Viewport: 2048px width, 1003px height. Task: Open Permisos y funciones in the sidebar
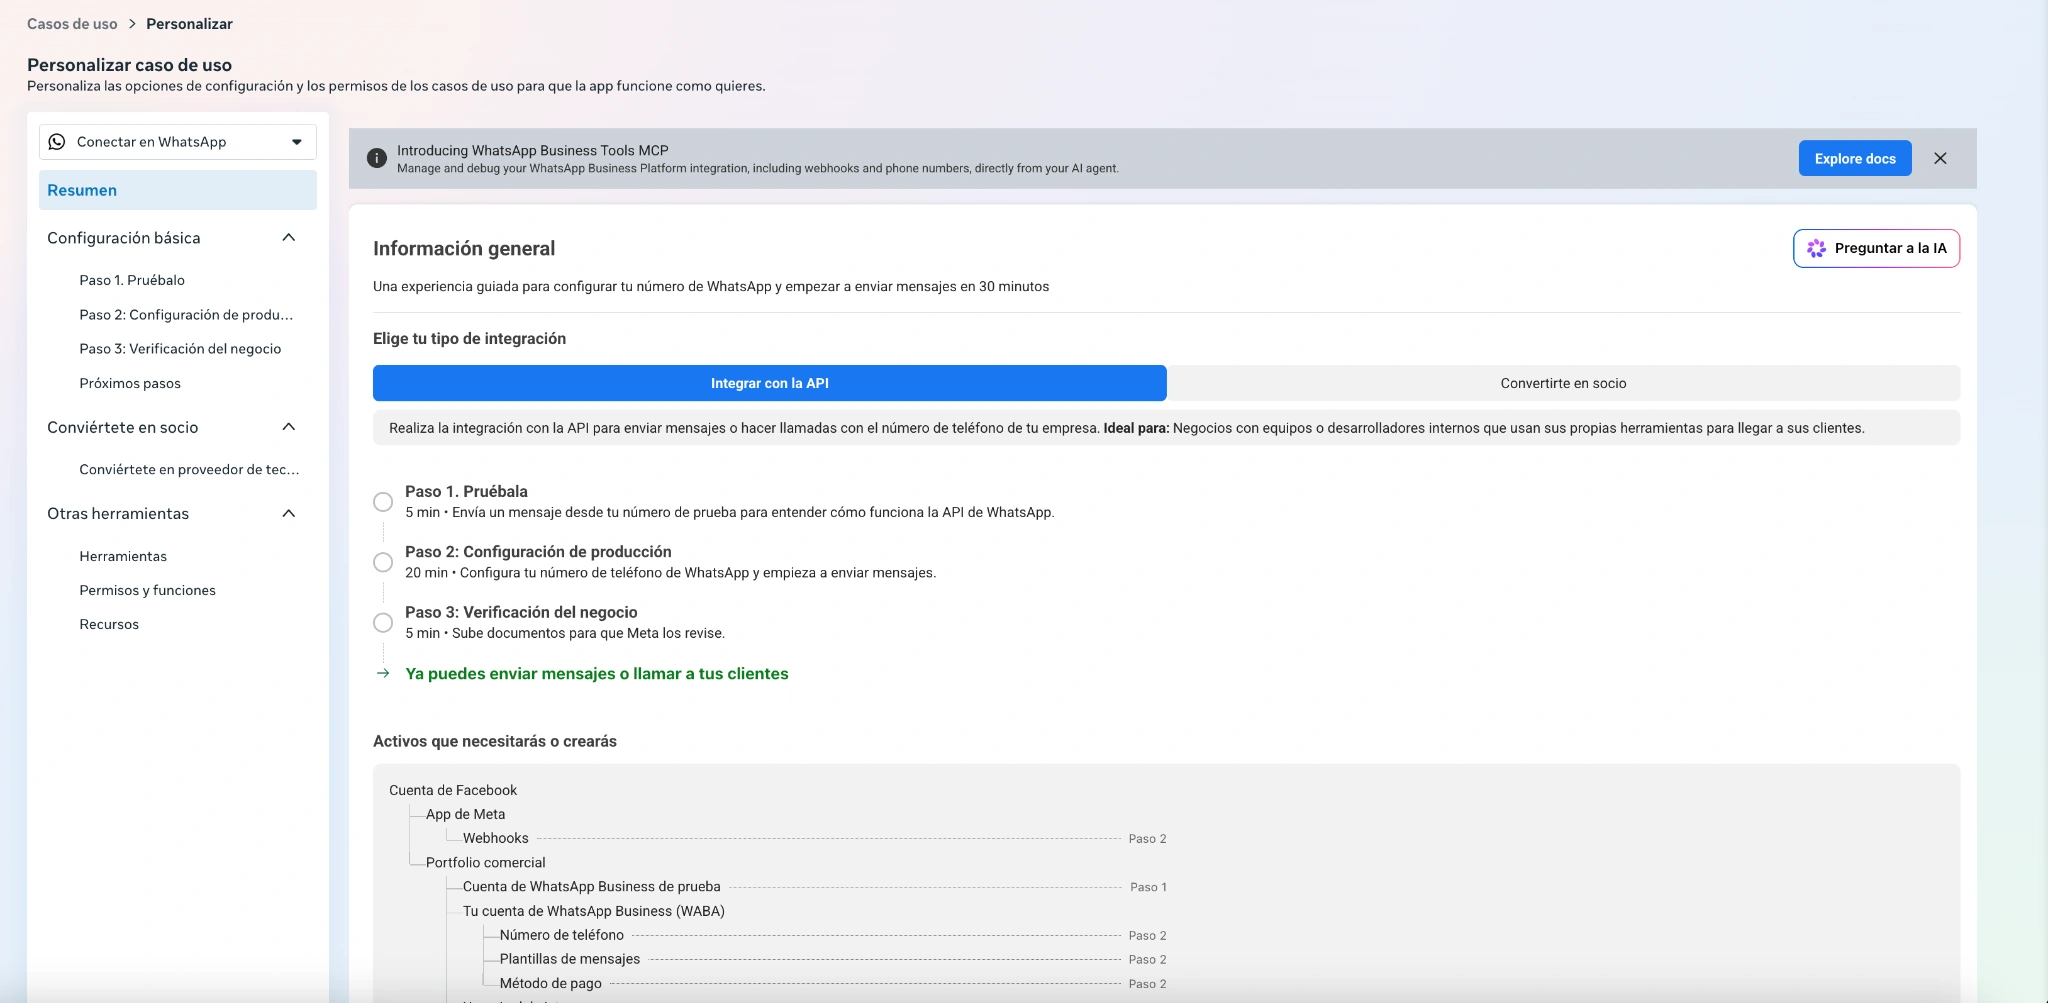pos(148,590)
